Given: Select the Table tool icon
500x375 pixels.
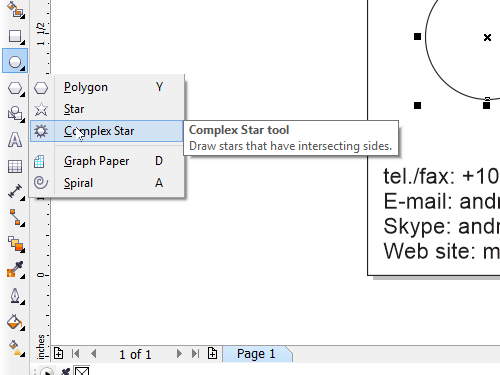Looking at the screenshot, I should pyautogui.click(x=15, y=166).
